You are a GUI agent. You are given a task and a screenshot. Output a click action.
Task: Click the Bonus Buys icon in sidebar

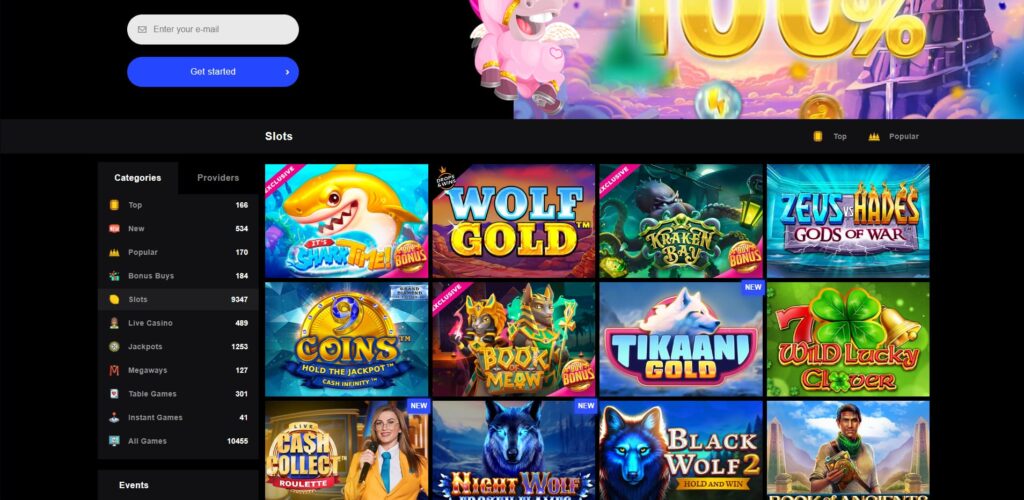(114, 276)
